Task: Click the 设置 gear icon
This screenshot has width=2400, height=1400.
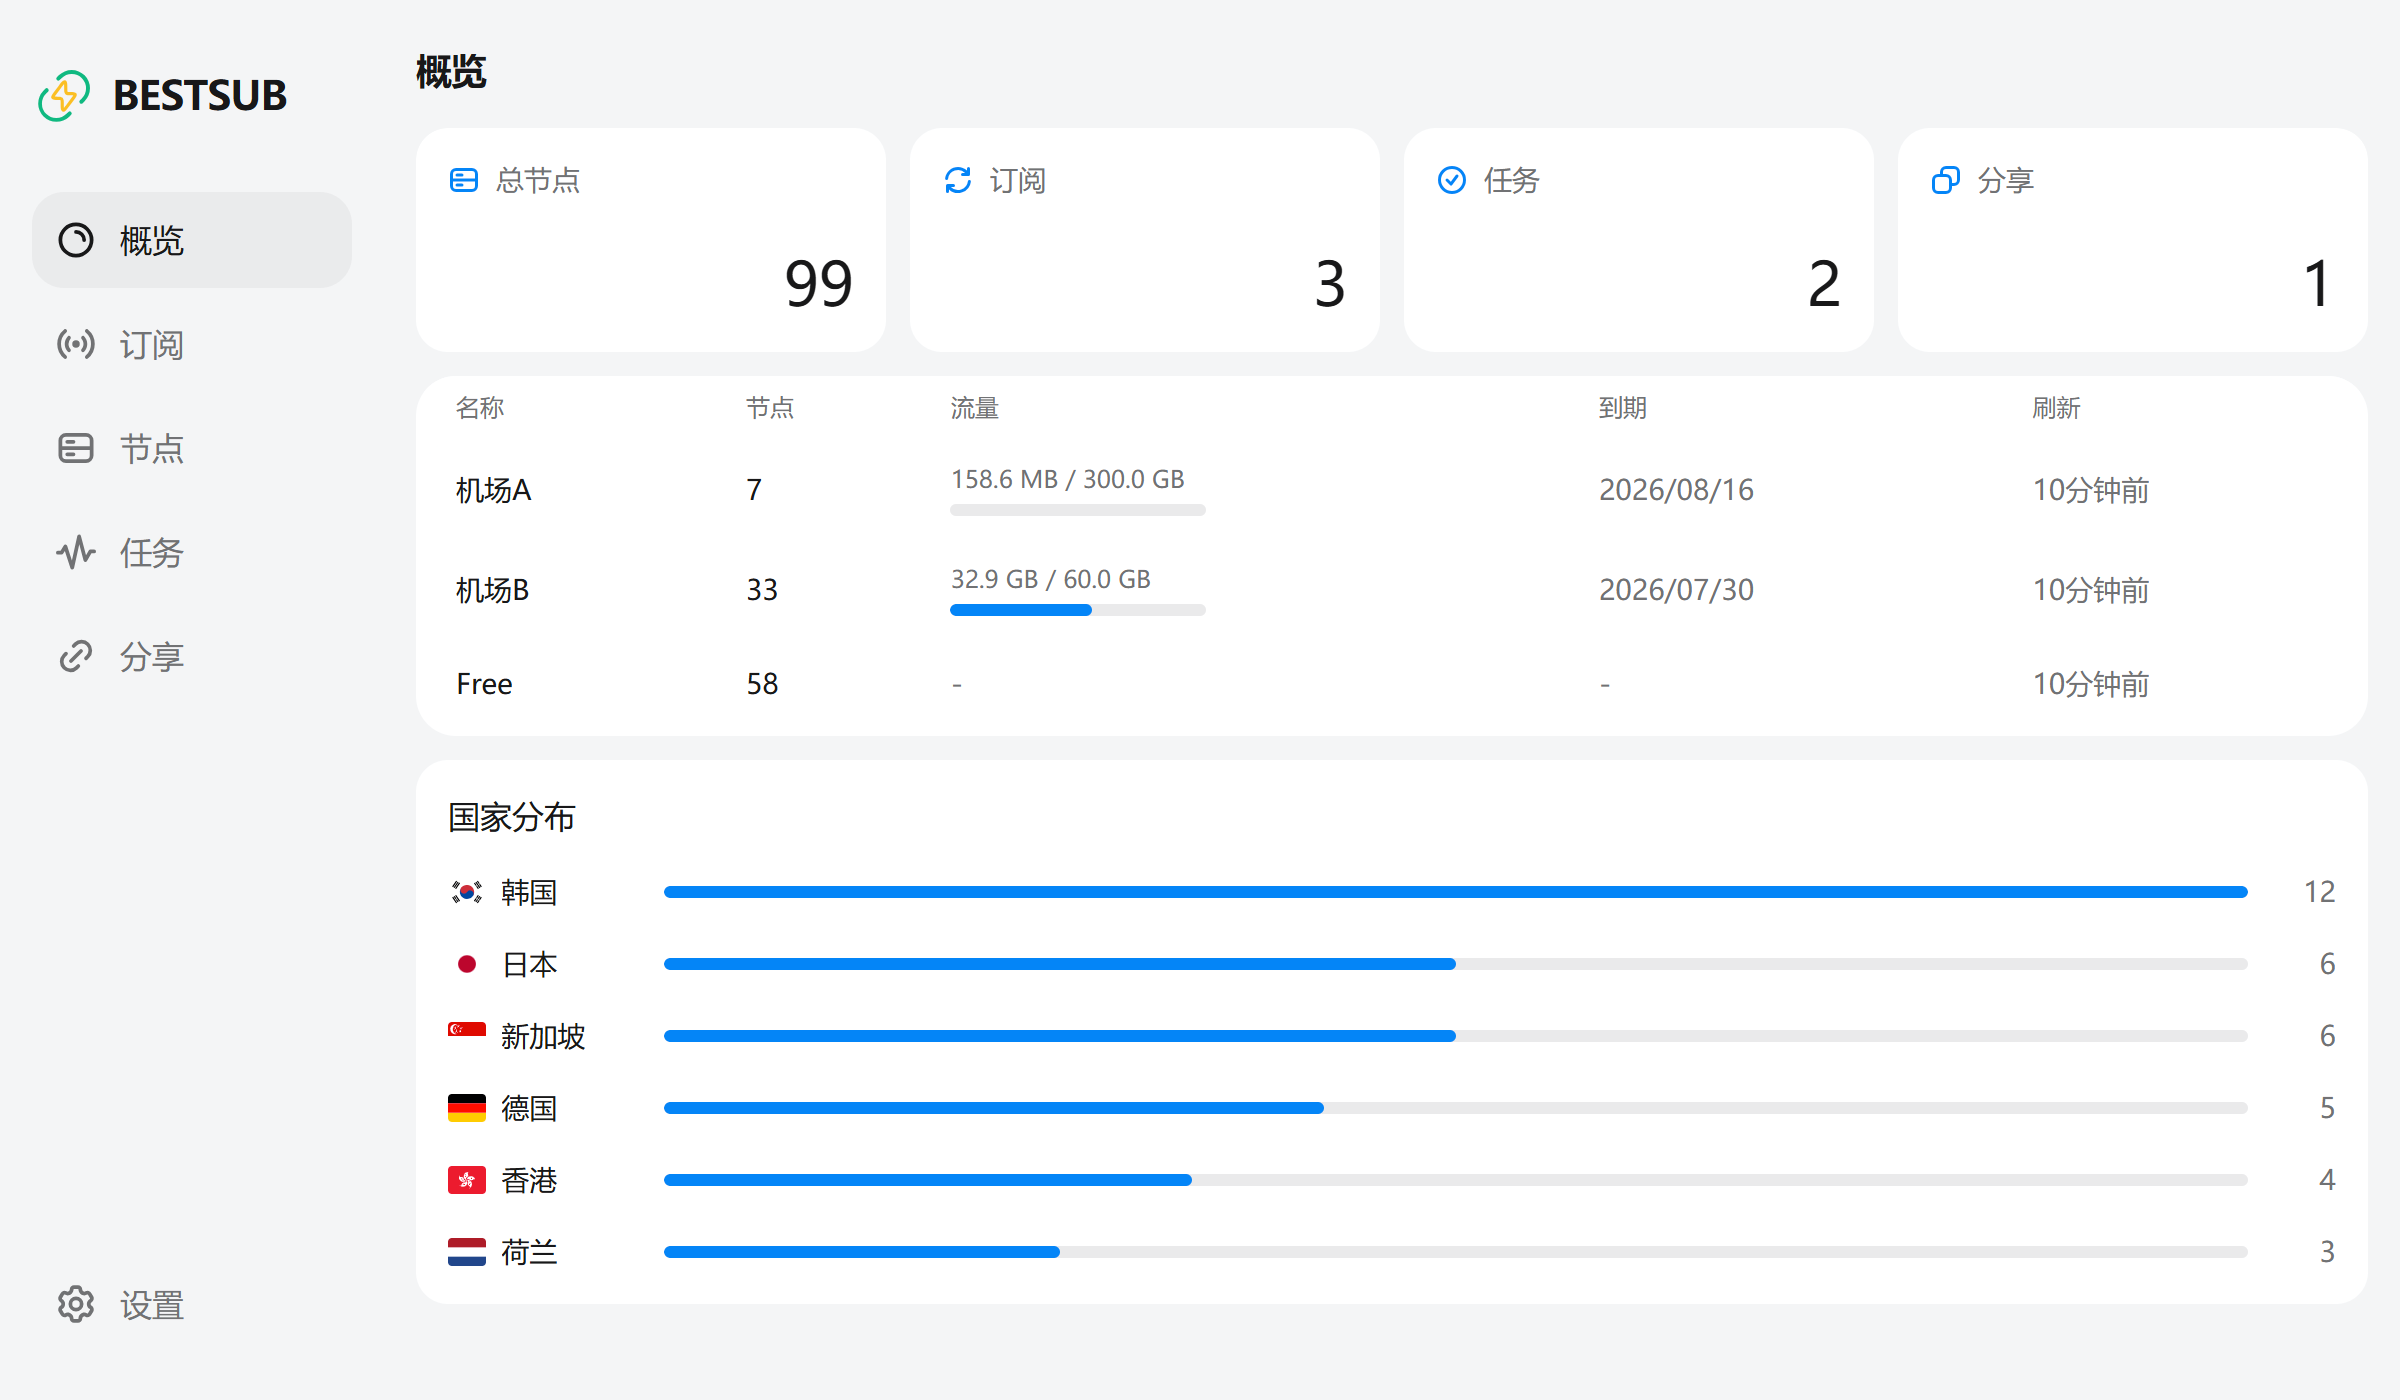Action: pos(76,1304)
